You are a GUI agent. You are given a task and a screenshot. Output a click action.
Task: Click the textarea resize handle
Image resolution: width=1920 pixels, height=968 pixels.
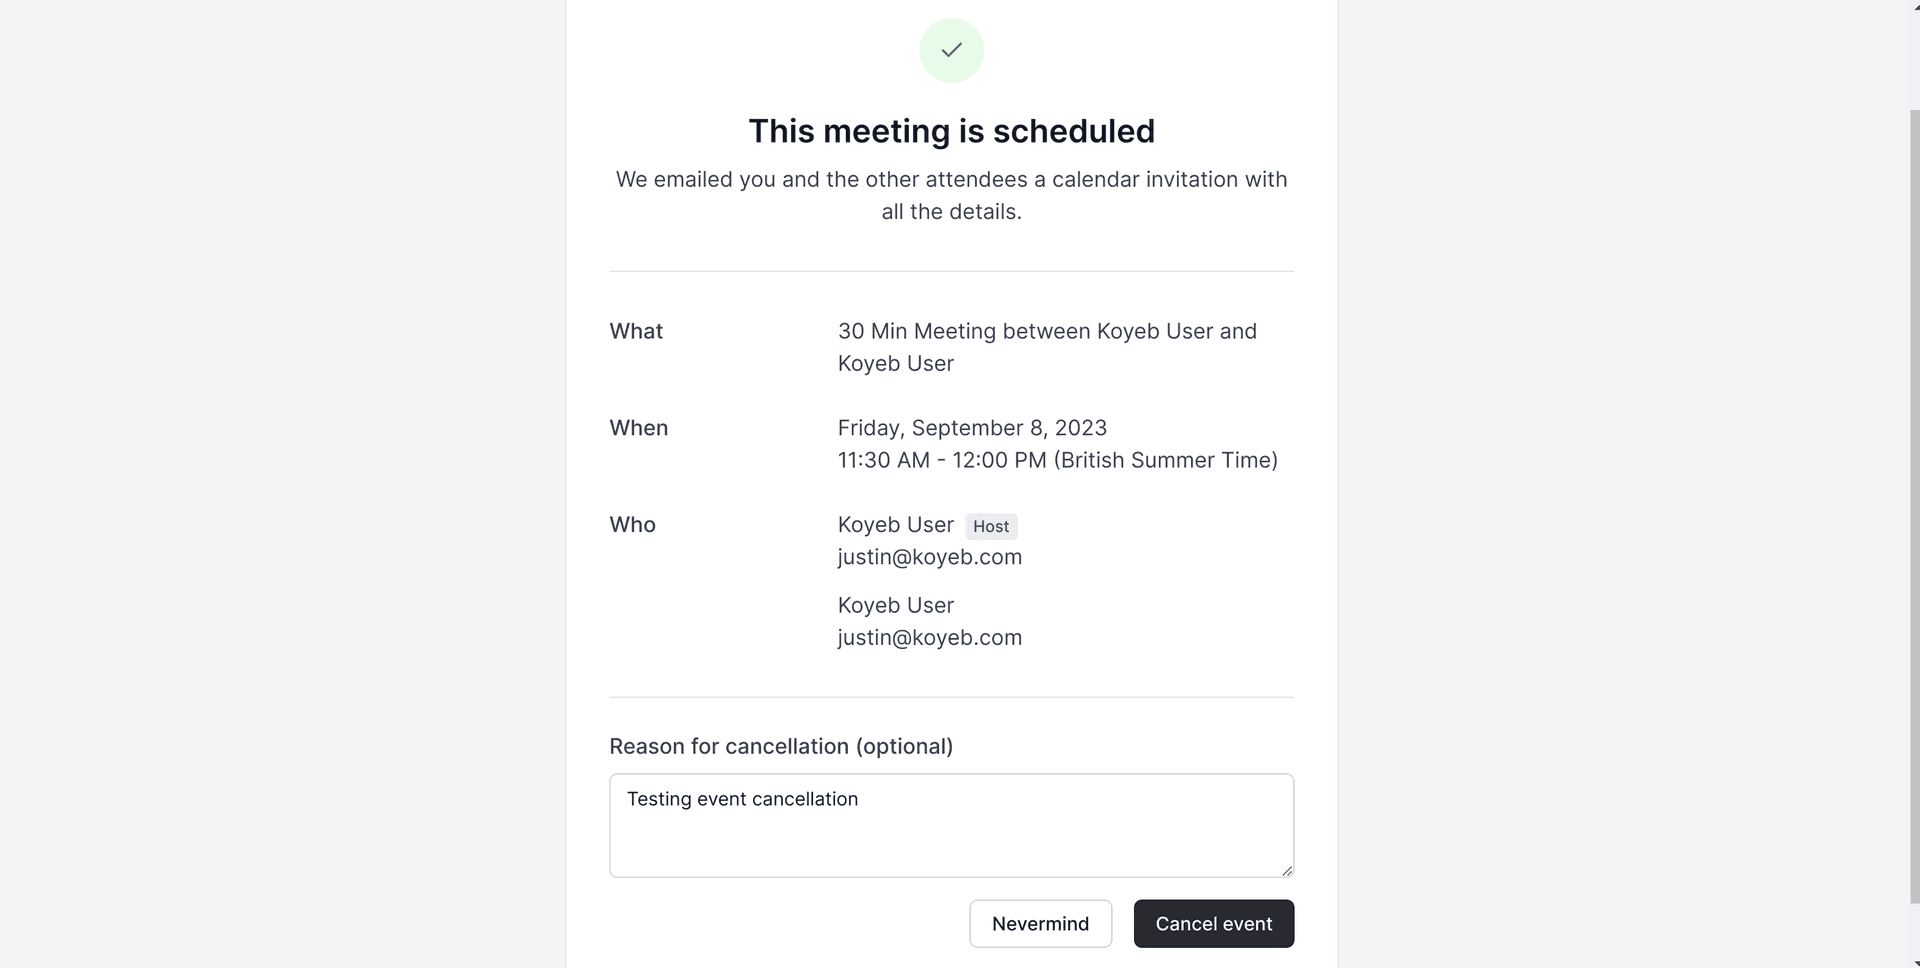(1286, 870)
